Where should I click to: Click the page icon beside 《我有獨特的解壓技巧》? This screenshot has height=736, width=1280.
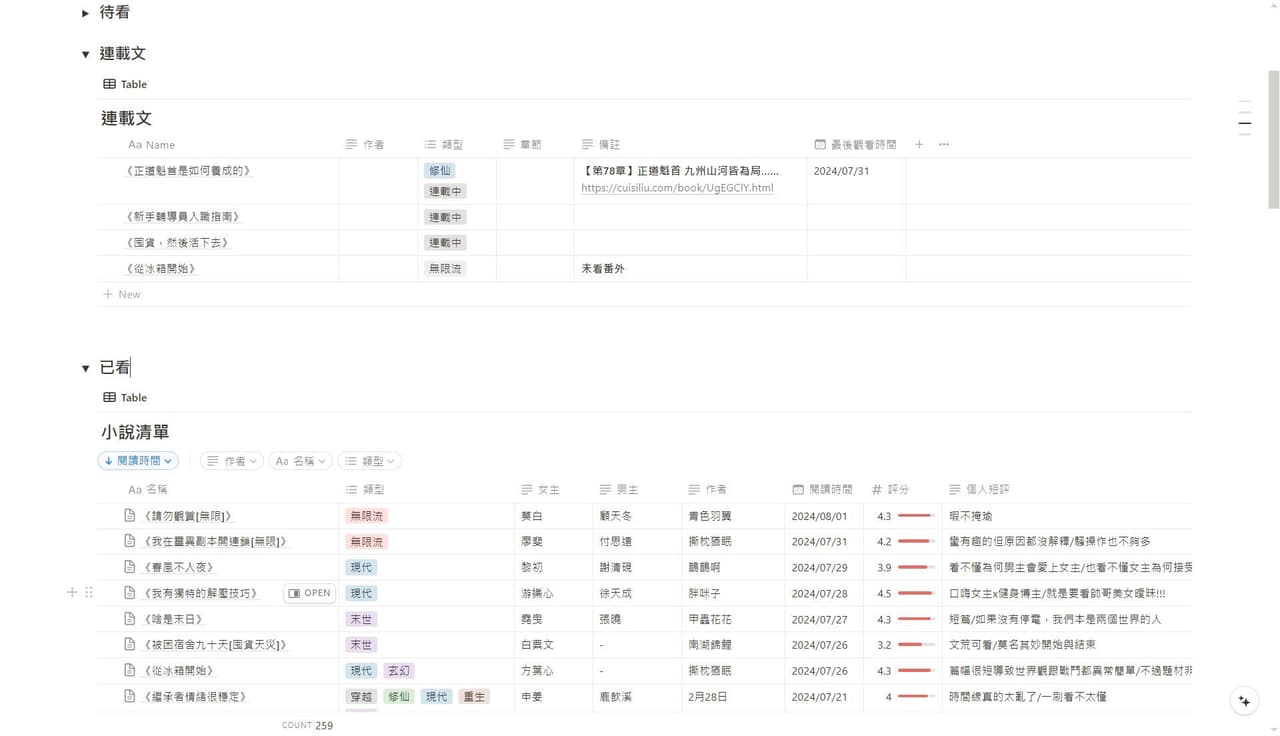click(129, 593)
